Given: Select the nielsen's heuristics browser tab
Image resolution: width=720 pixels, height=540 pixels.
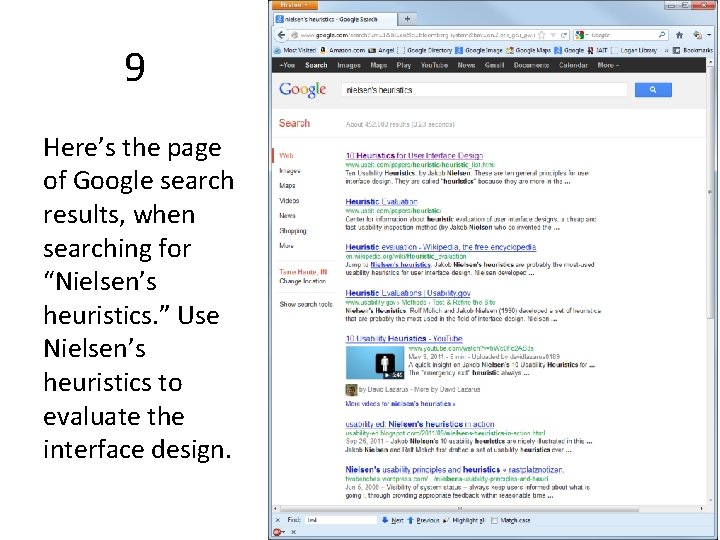Looking at the screenshot, I should pos(335,19).
